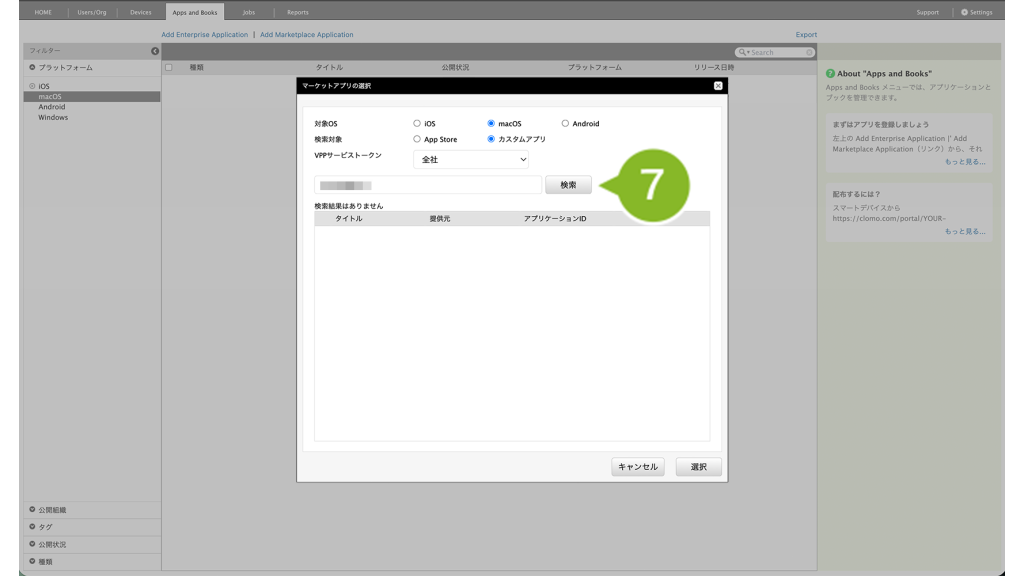Viewport: 1024px width, 576px height.
Task: Select Android in platform filter
Action: tap(52, 107)
